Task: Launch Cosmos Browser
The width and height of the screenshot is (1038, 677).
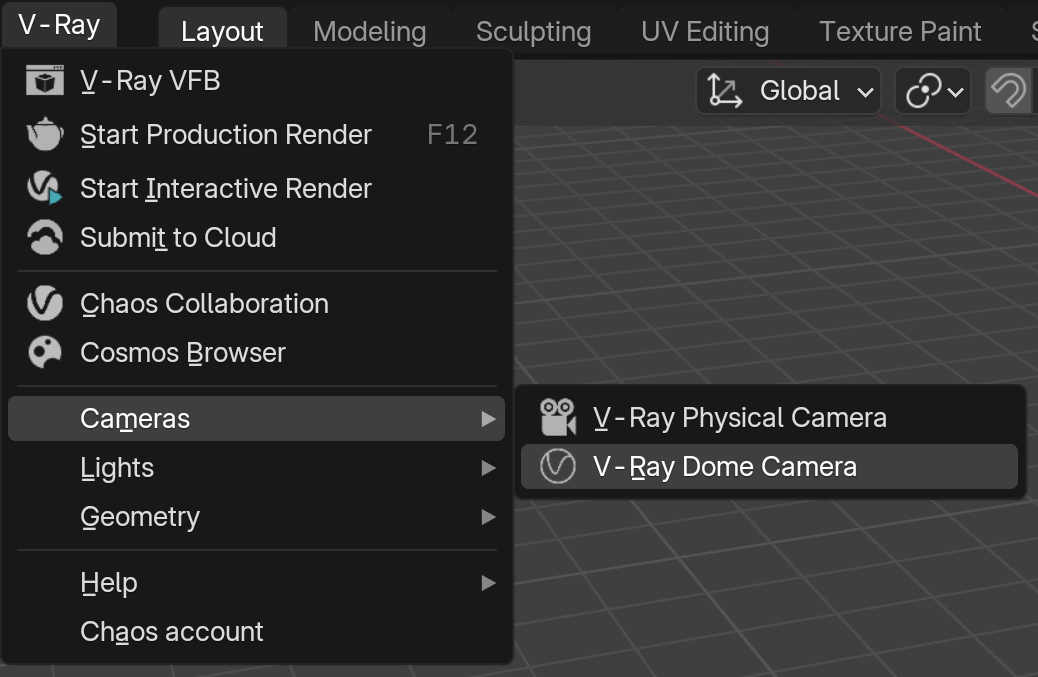Action: pos(256,353)
